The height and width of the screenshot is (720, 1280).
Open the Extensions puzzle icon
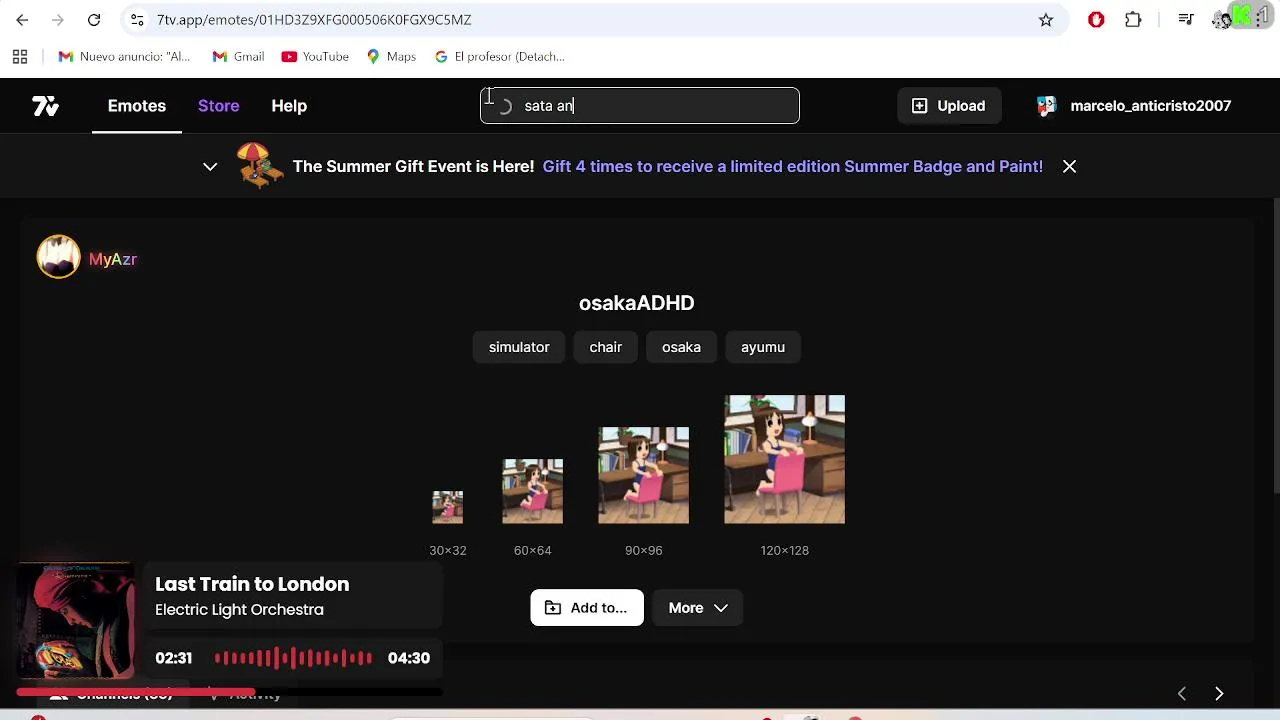click(x=1133, y=20)
